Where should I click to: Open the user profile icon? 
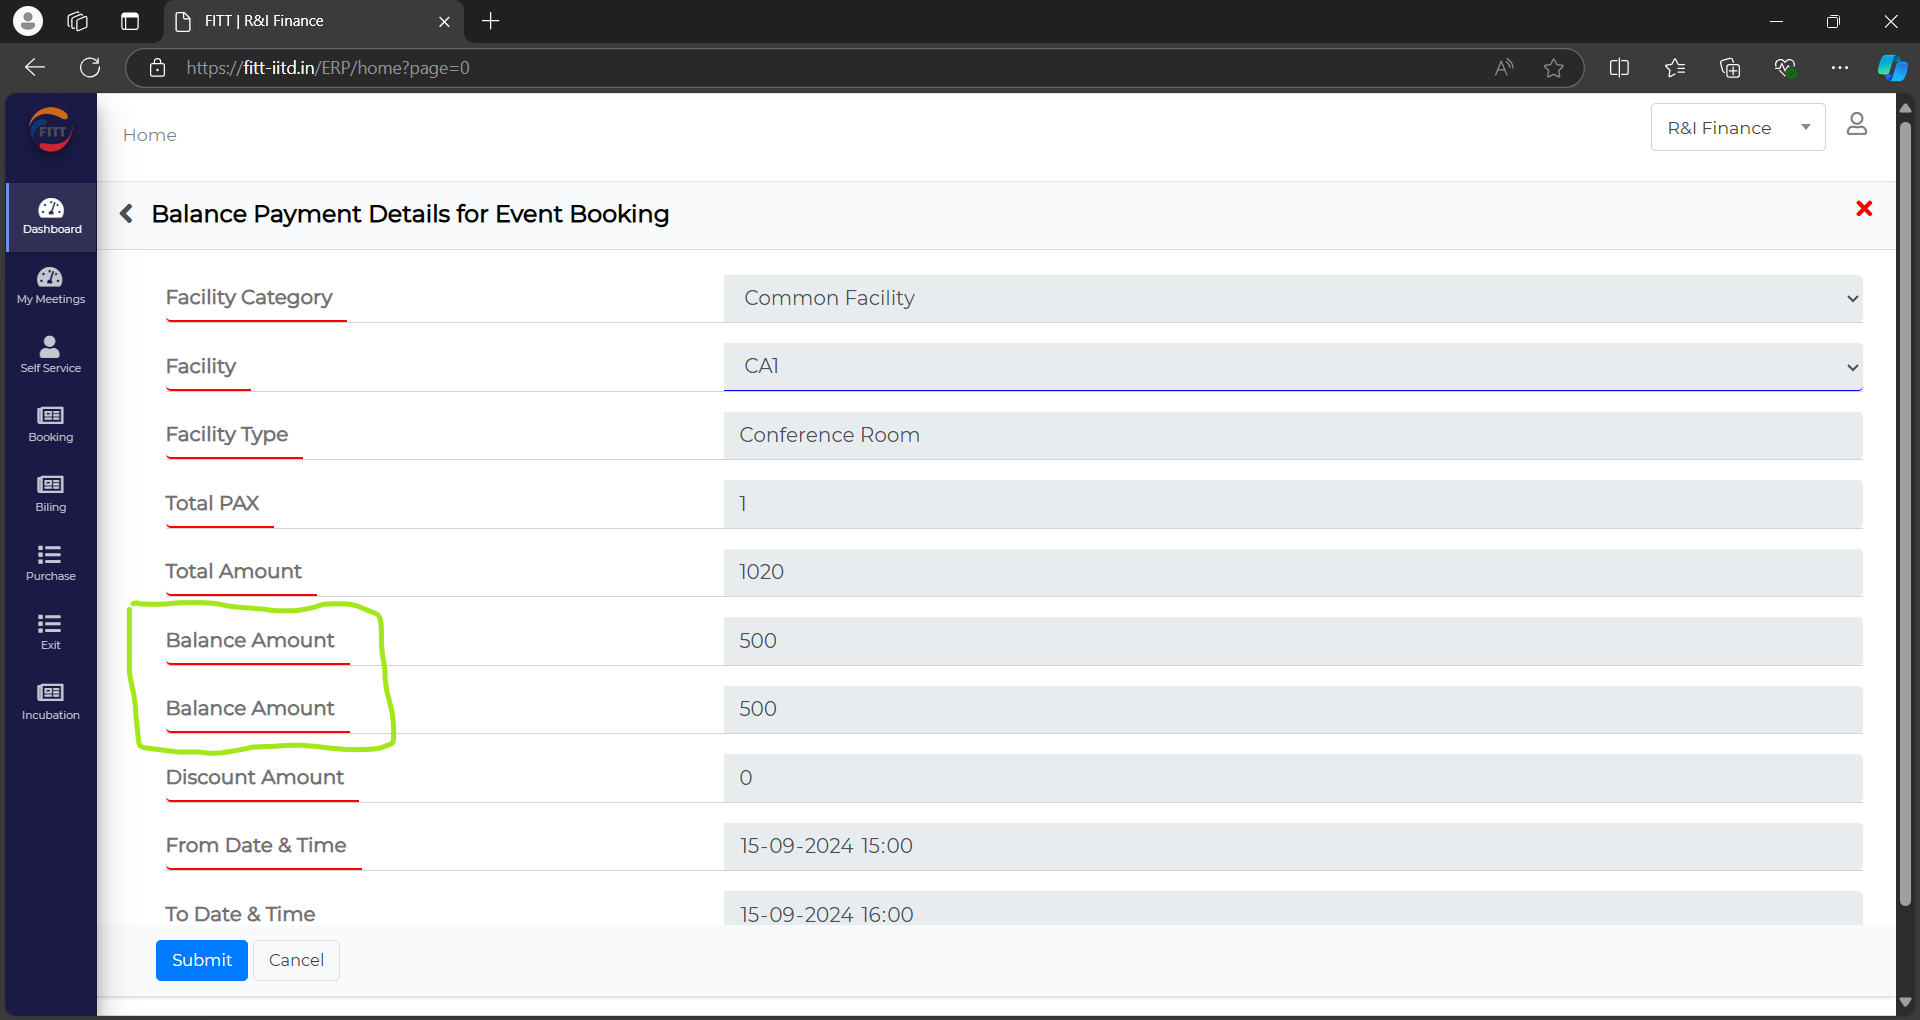(1857, 125)
